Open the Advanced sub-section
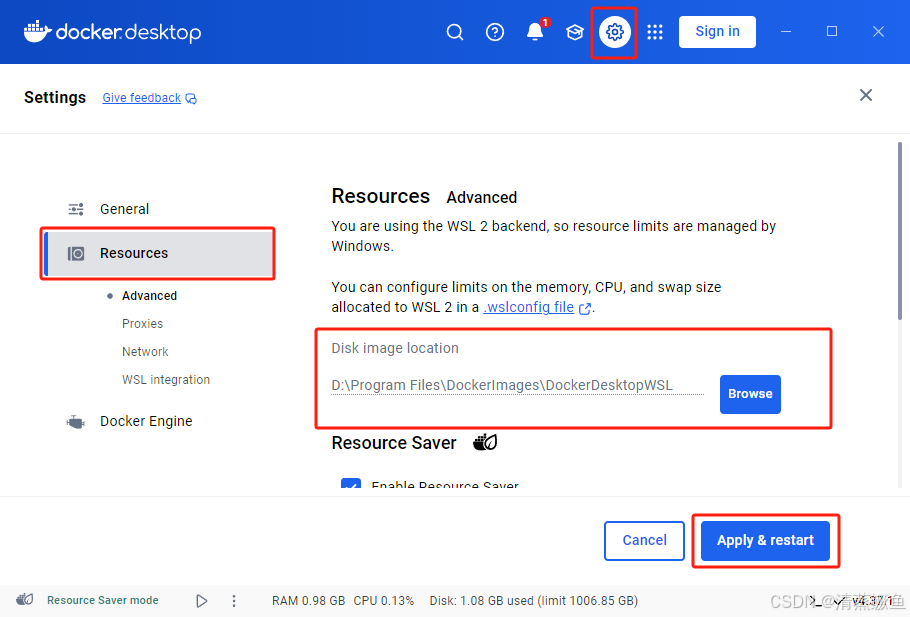The height and width of the screenshot is (617, 910). (x=149, y=295)
